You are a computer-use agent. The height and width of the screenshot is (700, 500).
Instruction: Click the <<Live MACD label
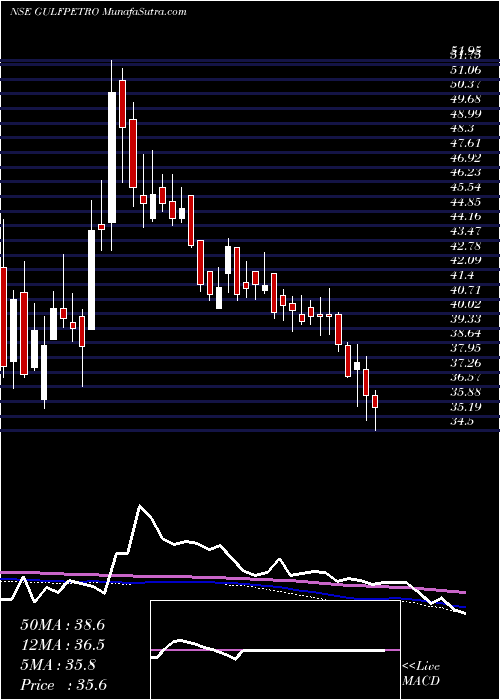pyautogui.click(x=421, y=675)
